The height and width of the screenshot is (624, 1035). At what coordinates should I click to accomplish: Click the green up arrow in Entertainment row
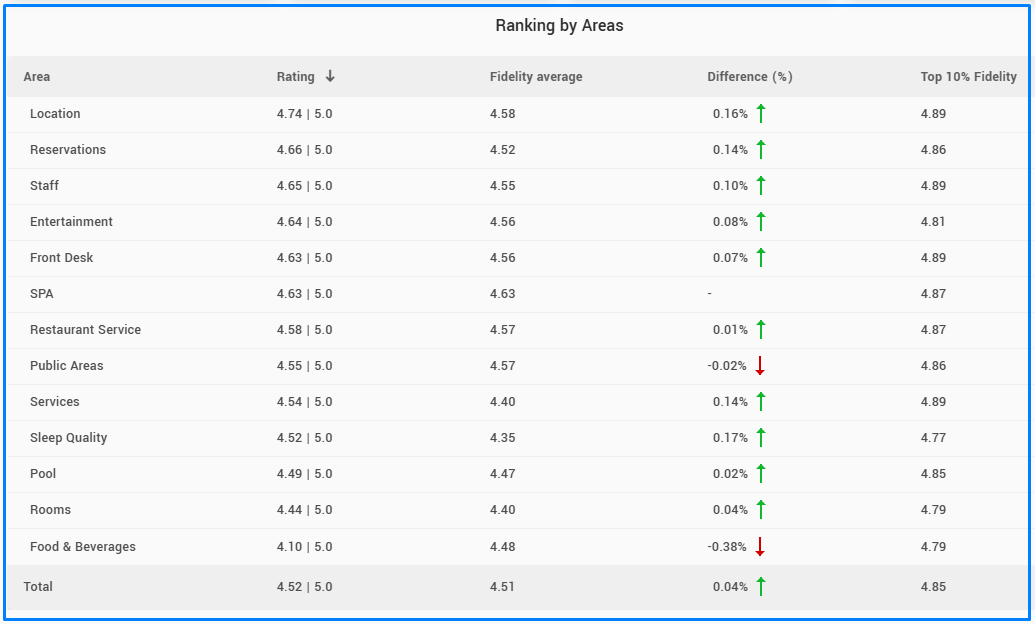[x=760, y=222]
